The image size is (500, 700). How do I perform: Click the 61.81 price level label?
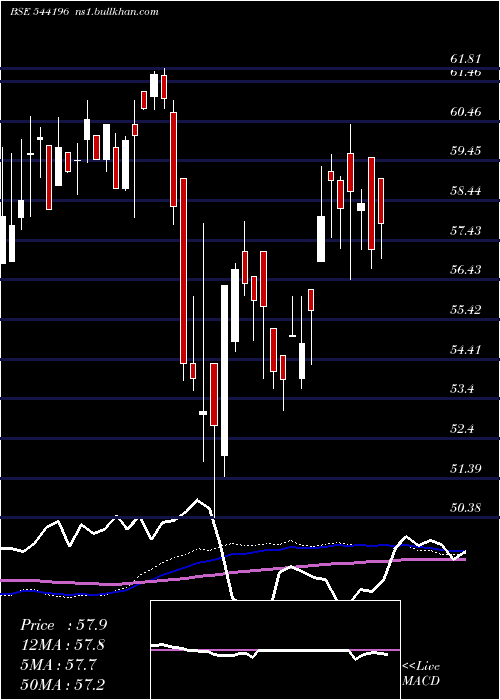(x=466, y=59)
